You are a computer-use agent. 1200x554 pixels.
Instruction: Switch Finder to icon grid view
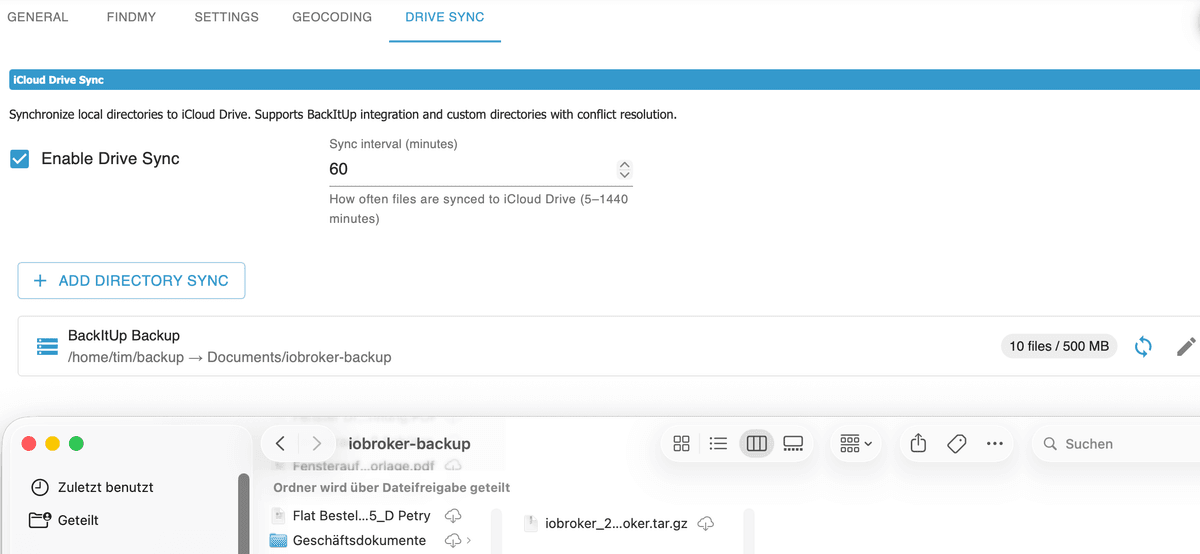tap(682, 443)
